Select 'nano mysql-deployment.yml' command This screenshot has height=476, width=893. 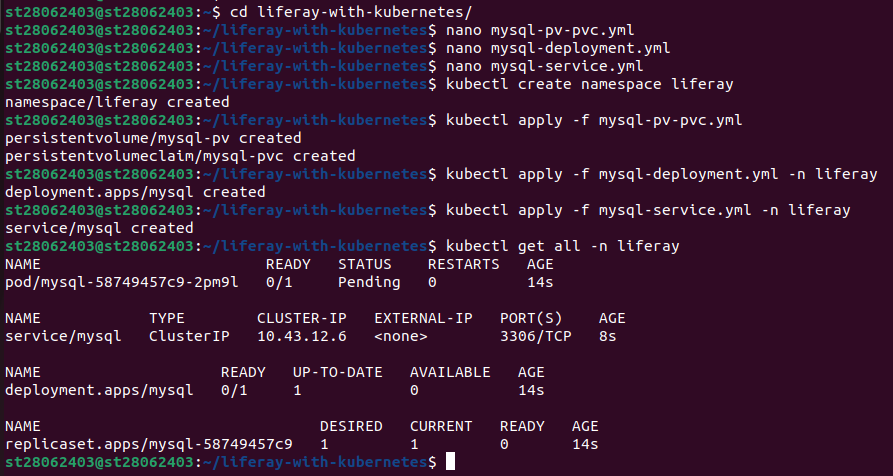pyautogui.click(x=558, y=48)
